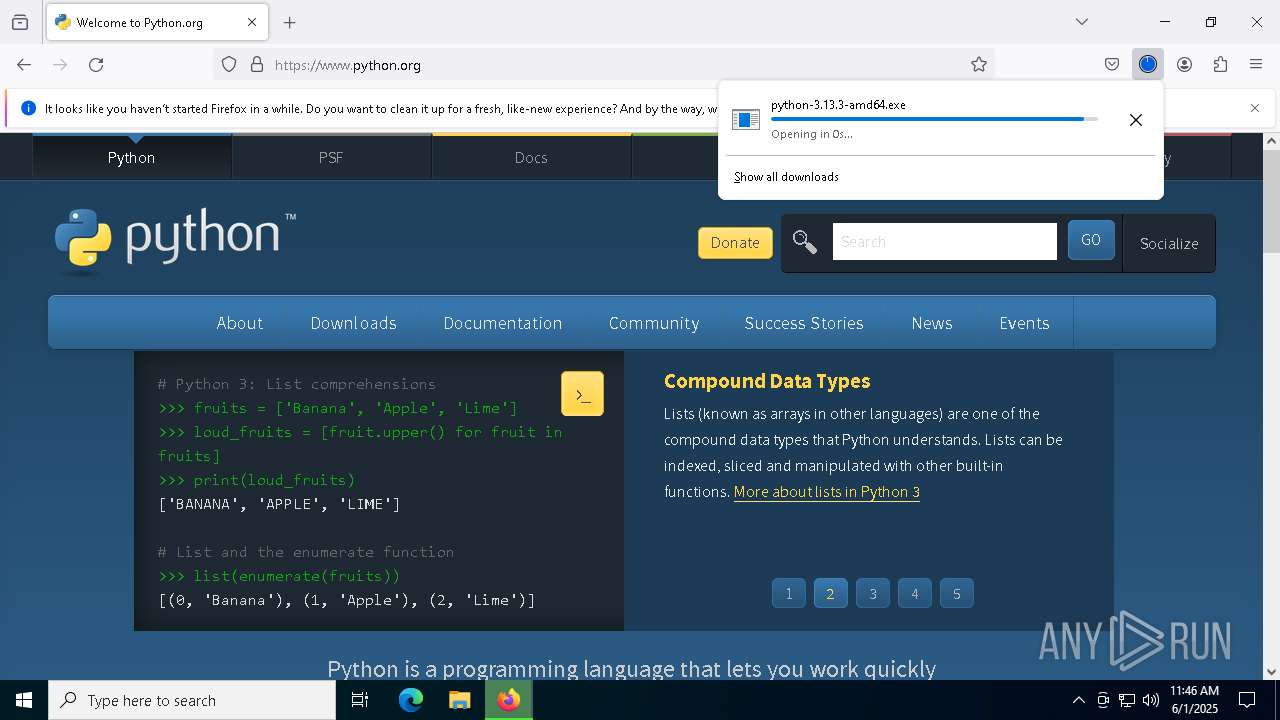Click the forward navigation arrow

click(60, 65)
